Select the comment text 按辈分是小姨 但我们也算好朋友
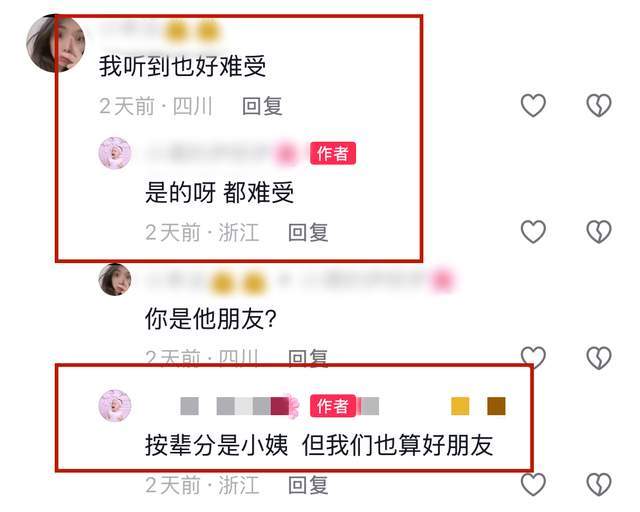Viewport: 640px width, 512px height. [319, 445]
